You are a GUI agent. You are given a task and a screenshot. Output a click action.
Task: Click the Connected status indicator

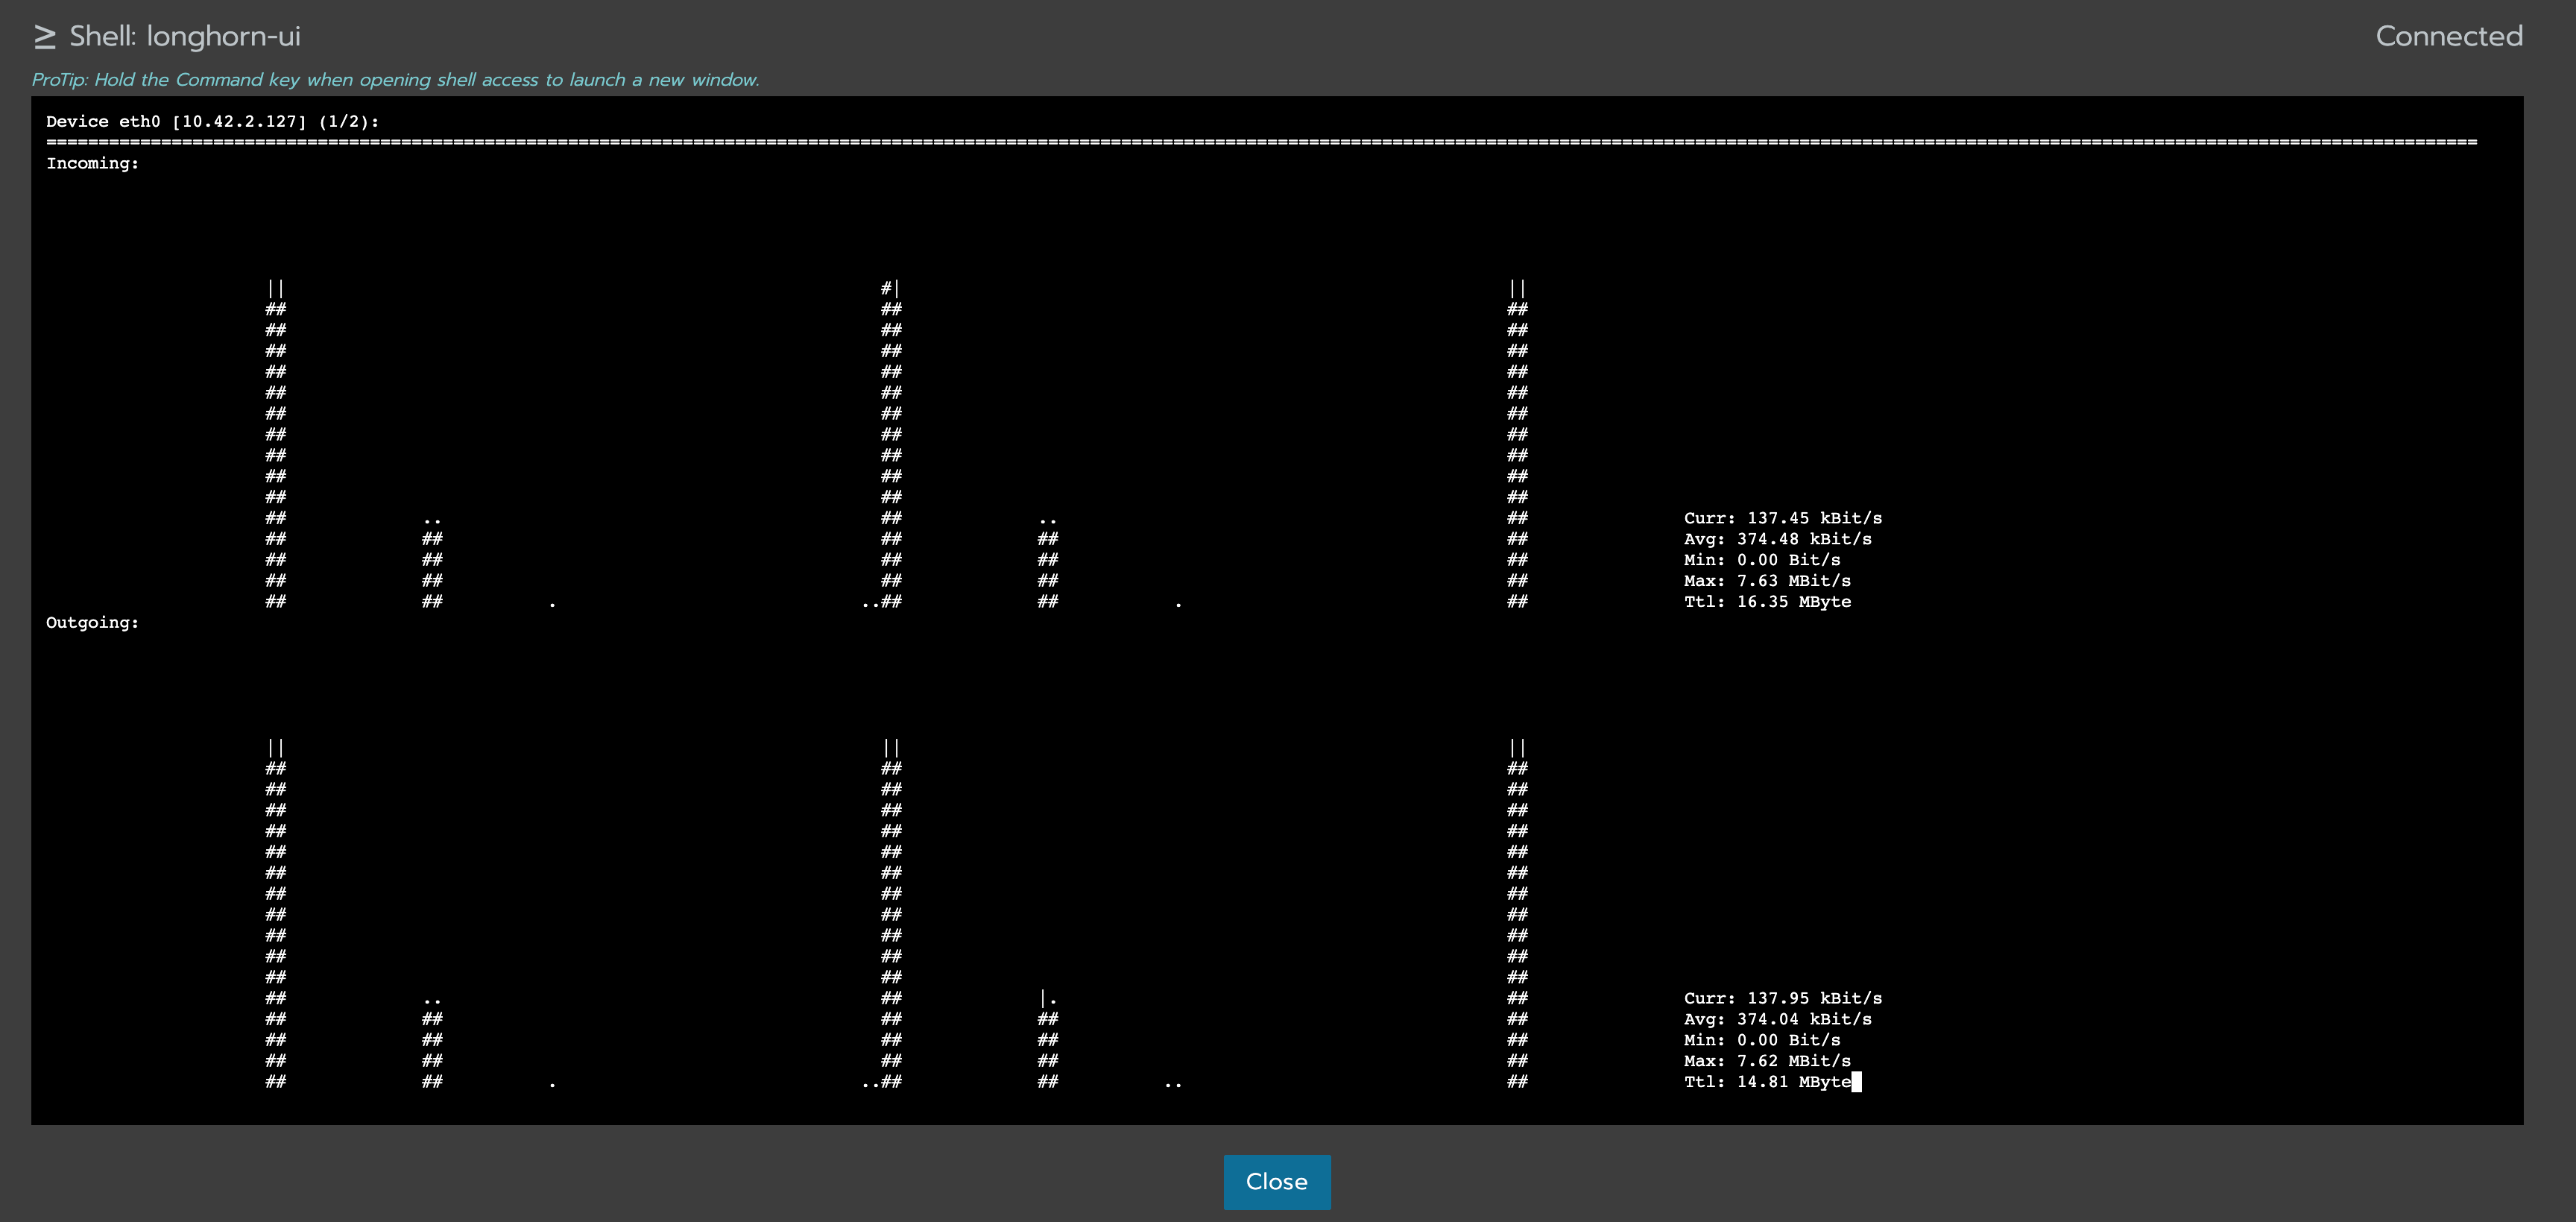click(2448, 36)
